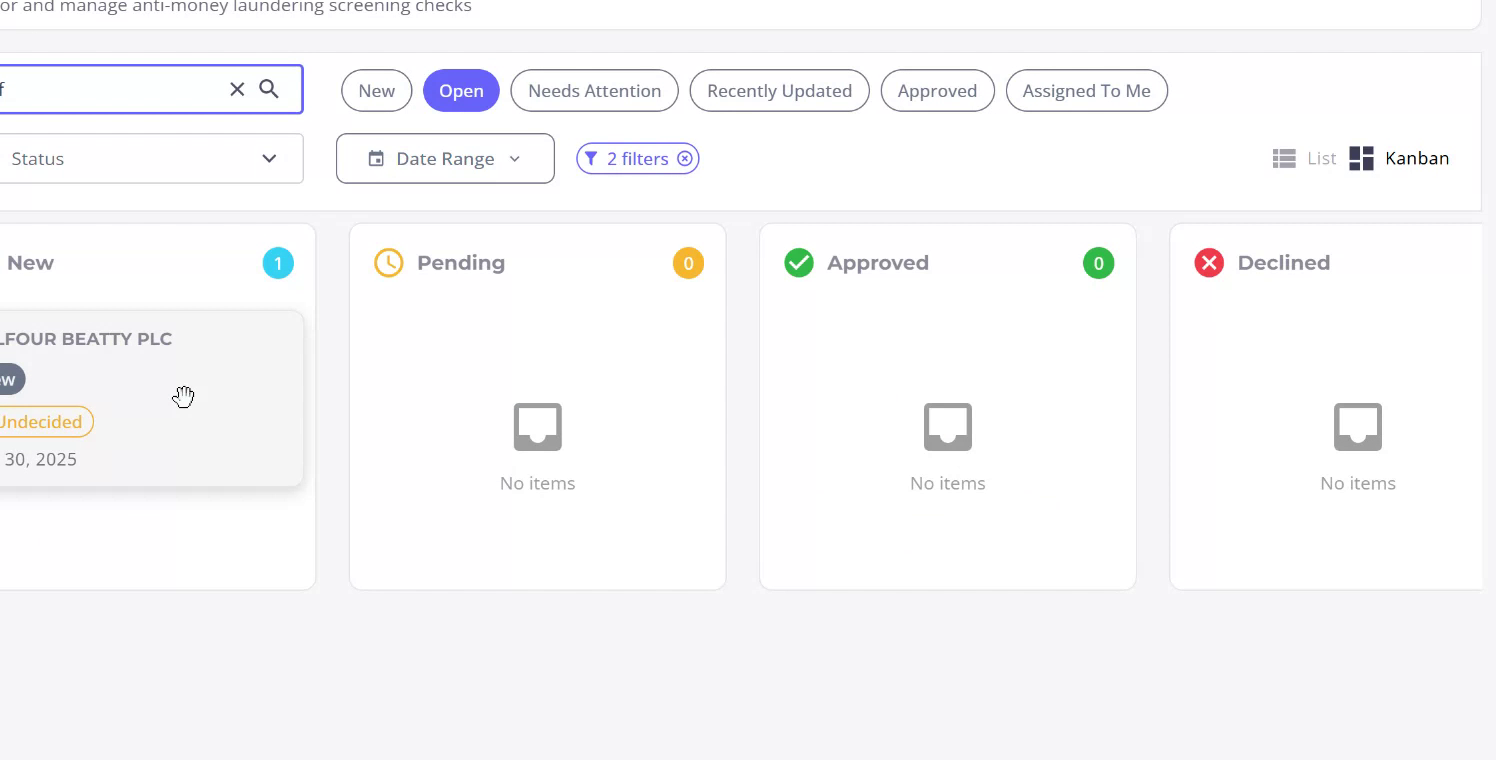The height and width of the screenshot is (760, 1496).
Task: Click the Undecided badge on the card
Action: tap(42, 422)
